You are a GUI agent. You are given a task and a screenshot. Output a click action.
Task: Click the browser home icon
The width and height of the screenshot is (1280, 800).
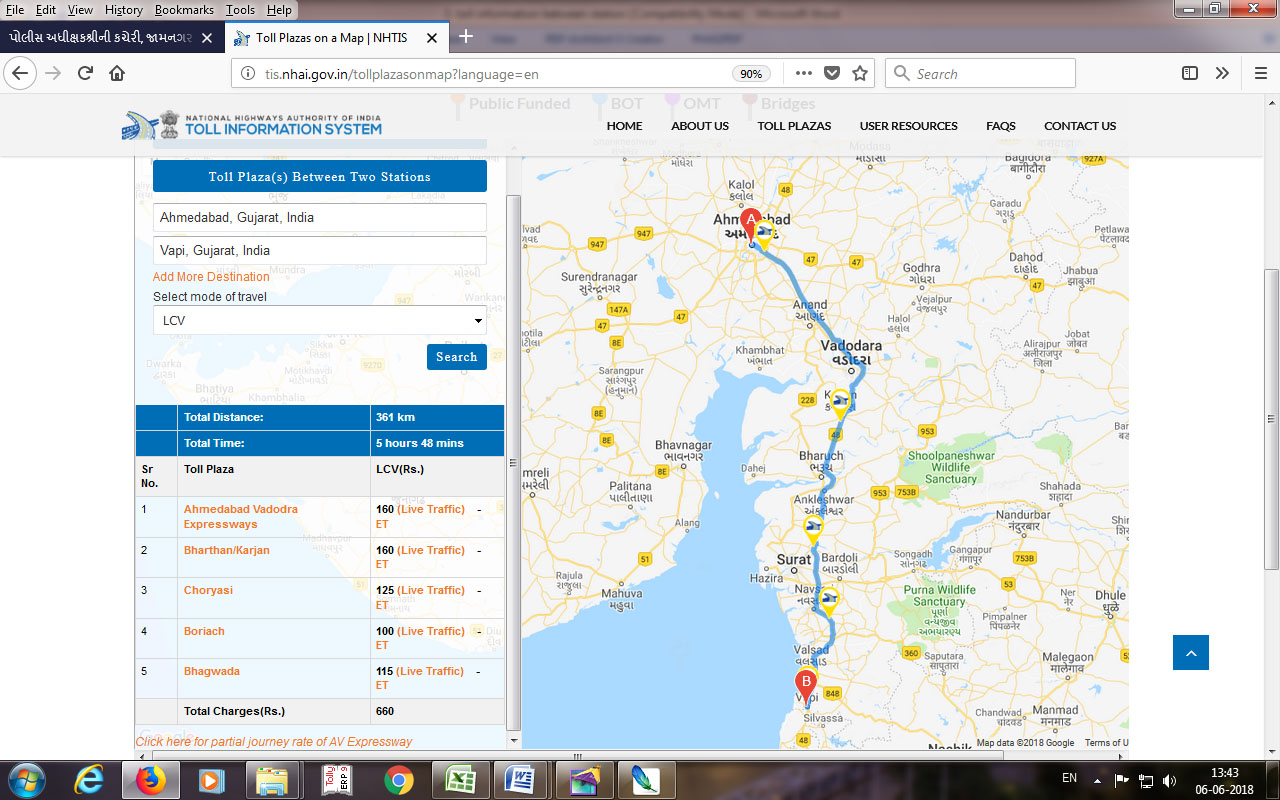[x=117, y=73]
